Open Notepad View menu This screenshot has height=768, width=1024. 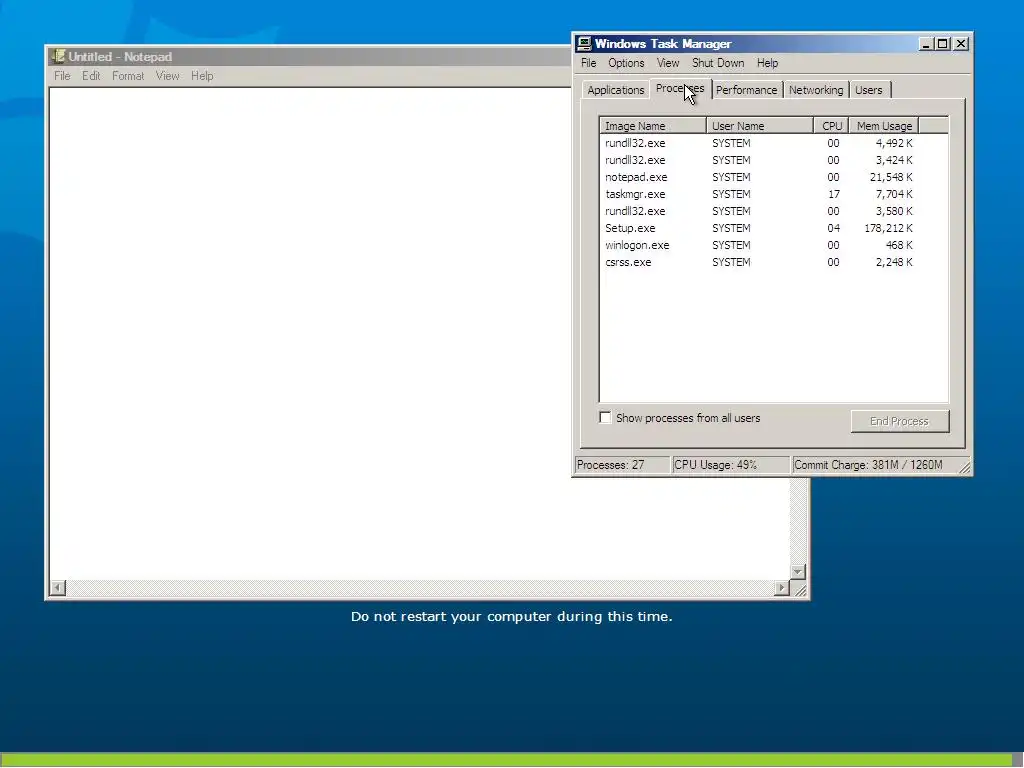[x=167, y=76]
